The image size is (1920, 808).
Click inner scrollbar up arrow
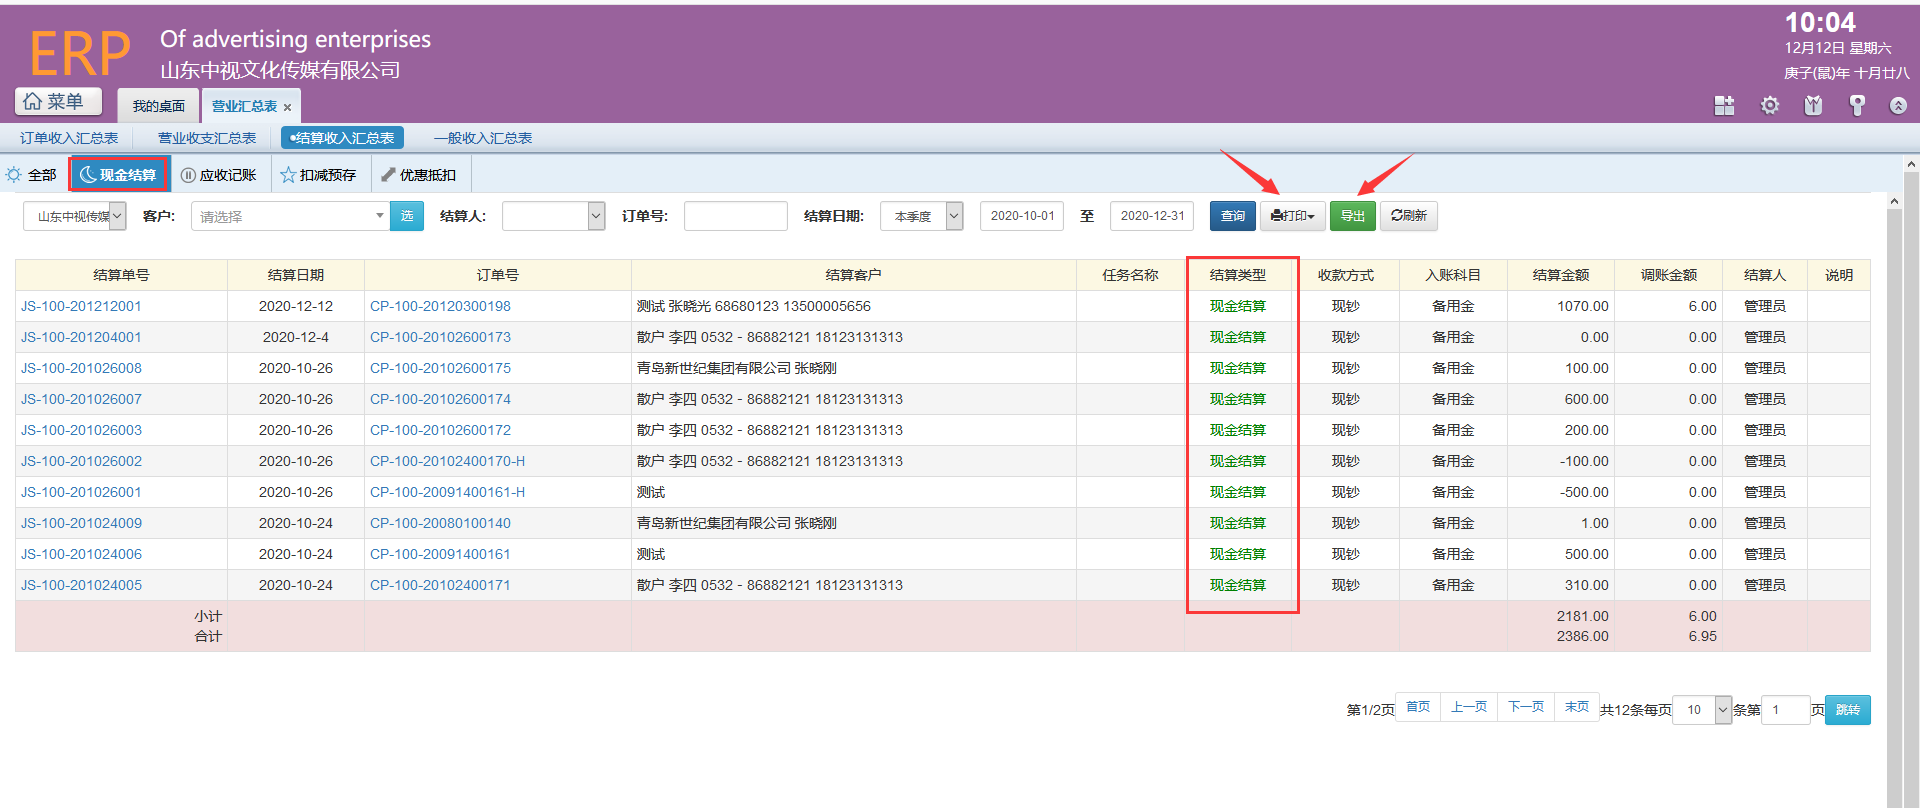coord(1894,201)
